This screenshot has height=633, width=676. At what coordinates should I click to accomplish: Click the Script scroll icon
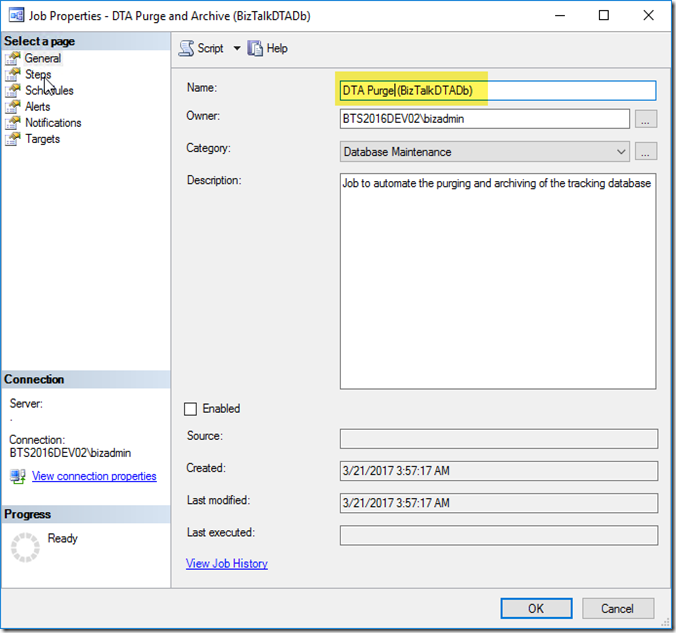pos(186,48)
